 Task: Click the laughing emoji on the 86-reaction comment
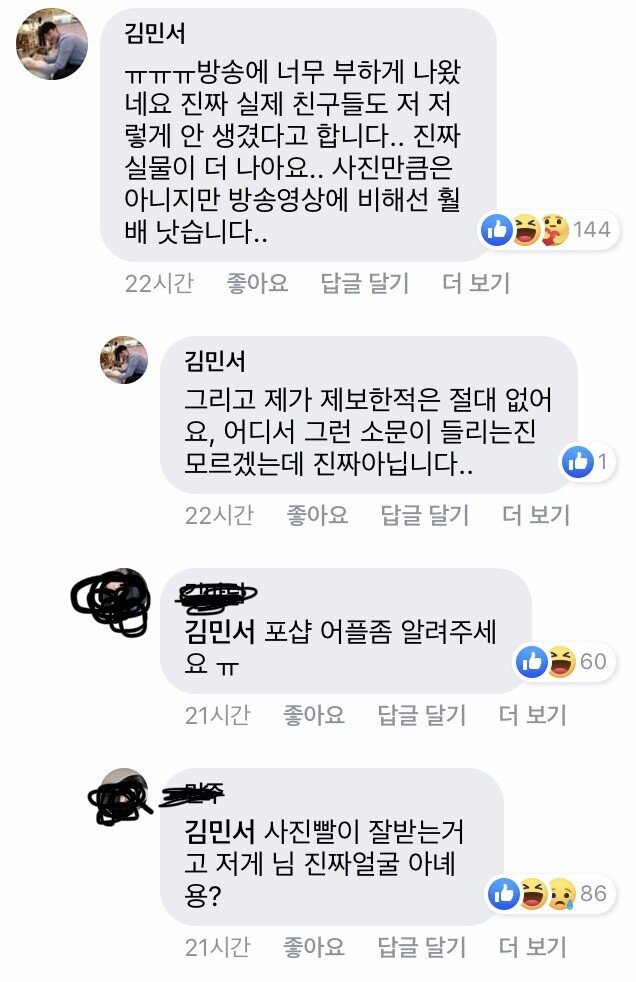[x=533, y=894]
